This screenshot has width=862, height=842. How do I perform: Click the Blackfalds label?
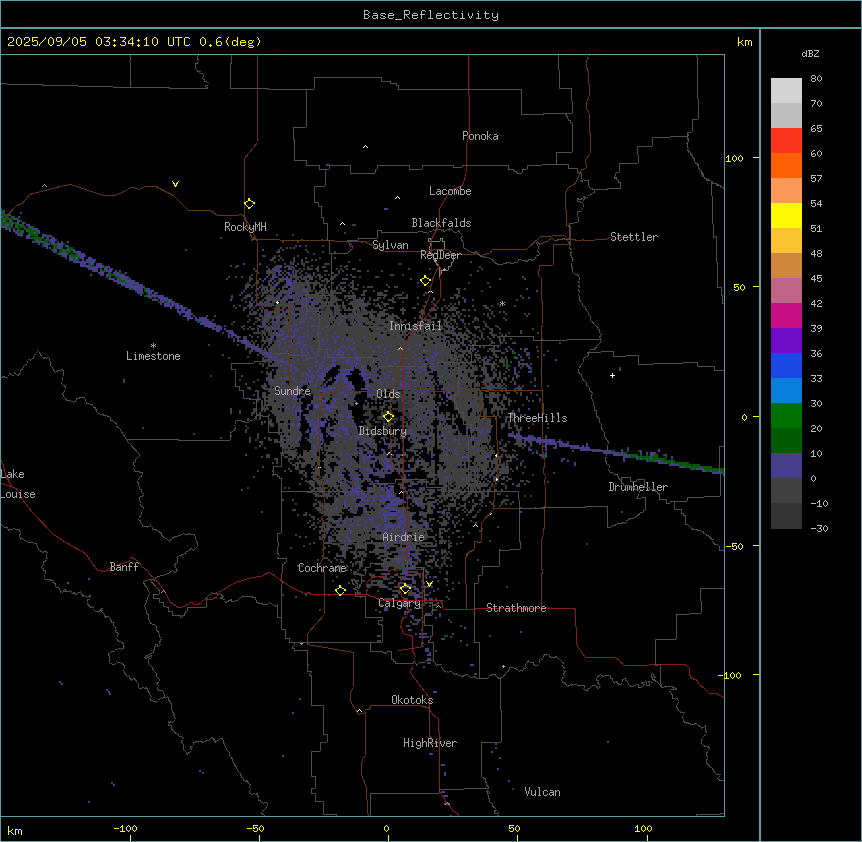coord(441,223)
